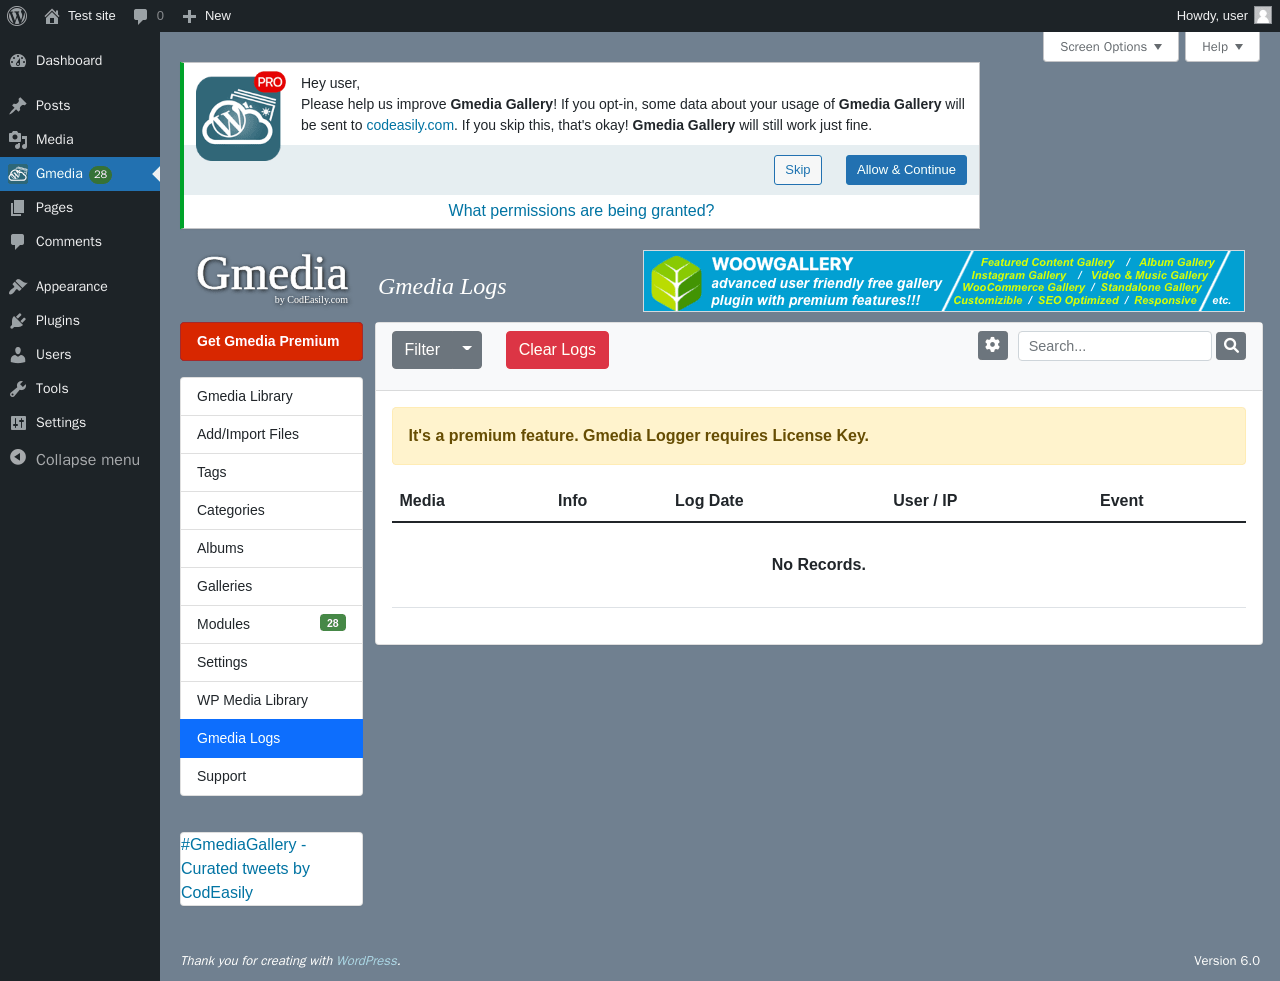Image resolution: width=1280 pixels, height=981 pixels.
Task: Click the gear settings icon near search
Action: (x=993, y=345)
